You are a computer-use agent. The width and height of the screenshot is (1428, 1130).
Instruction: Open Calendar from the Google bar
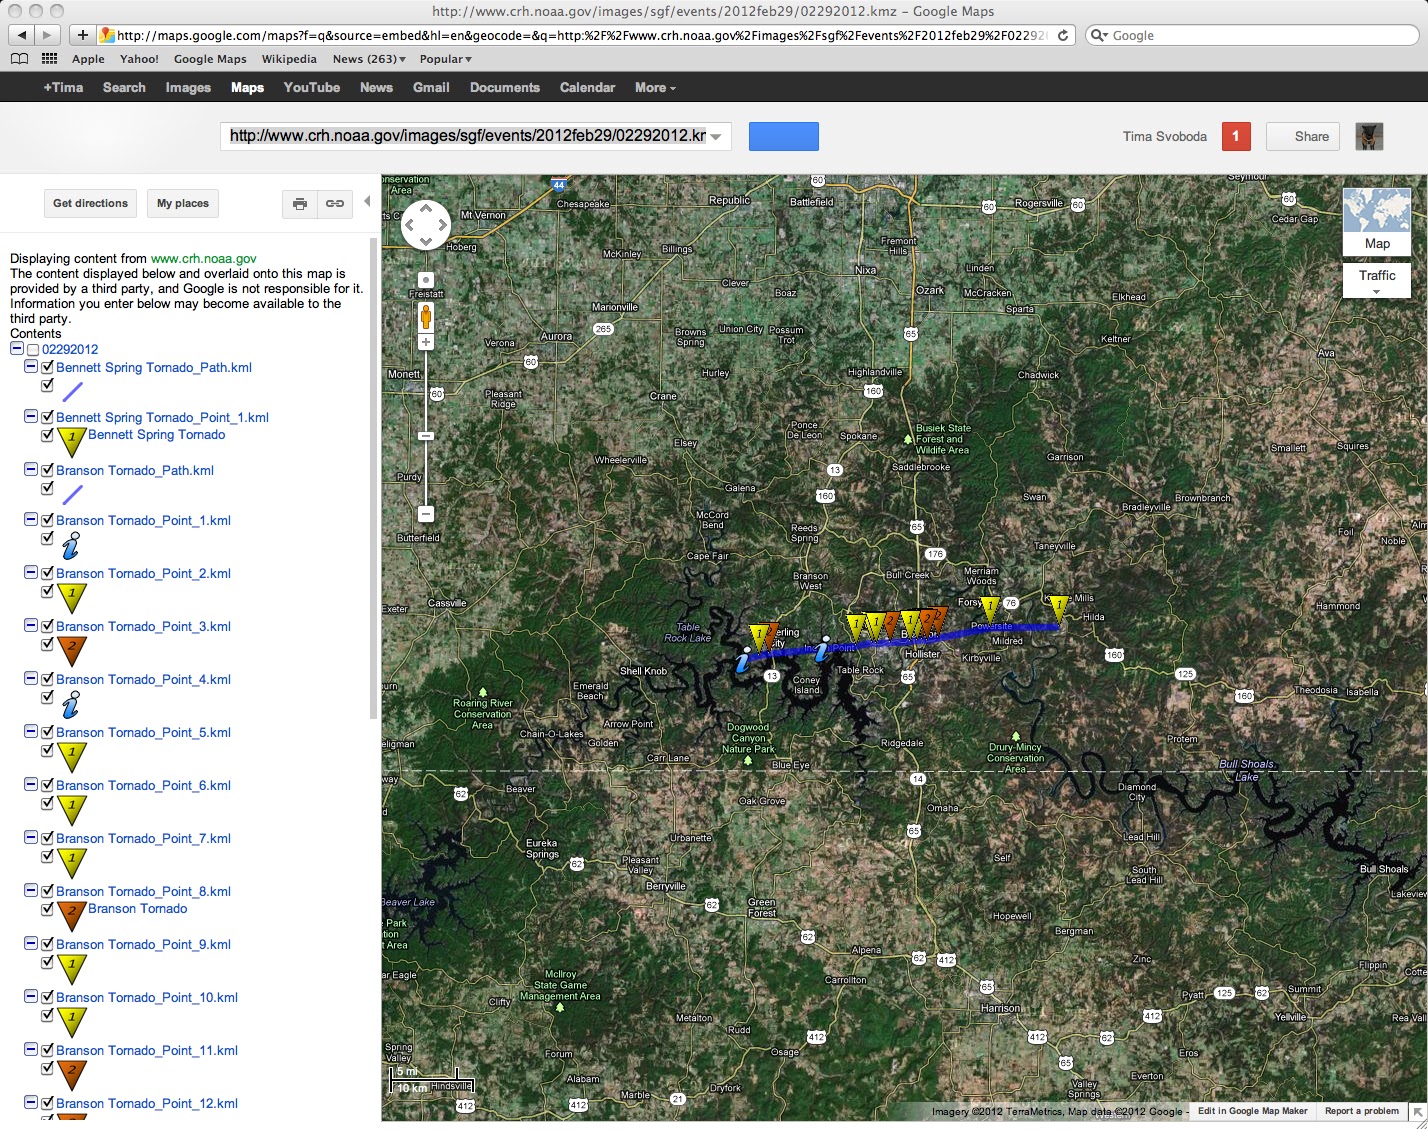pos(587,88)
